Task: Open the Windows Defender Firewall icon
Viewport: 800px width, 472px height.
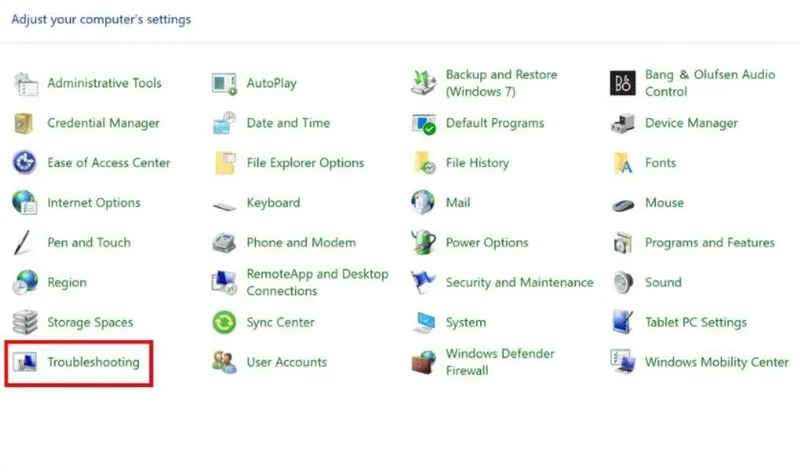Action: coord(423,362)
